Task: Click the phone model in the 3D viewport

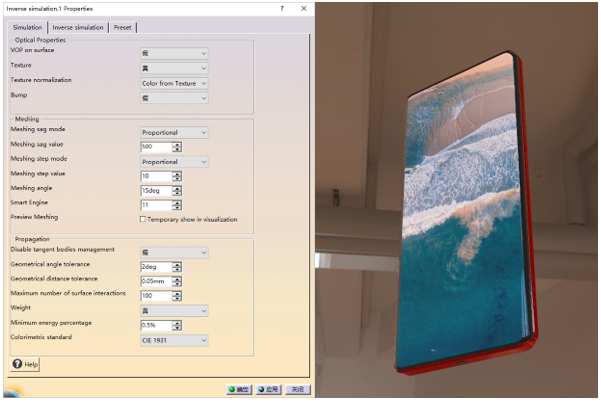Action: click(460, 210)
